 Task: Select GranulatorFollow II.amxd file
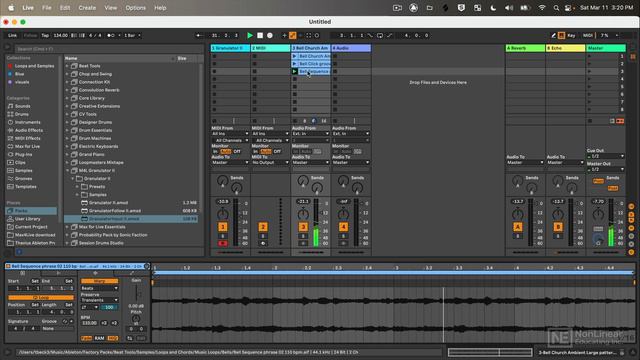pyautogui.click(x=115, y=211)
